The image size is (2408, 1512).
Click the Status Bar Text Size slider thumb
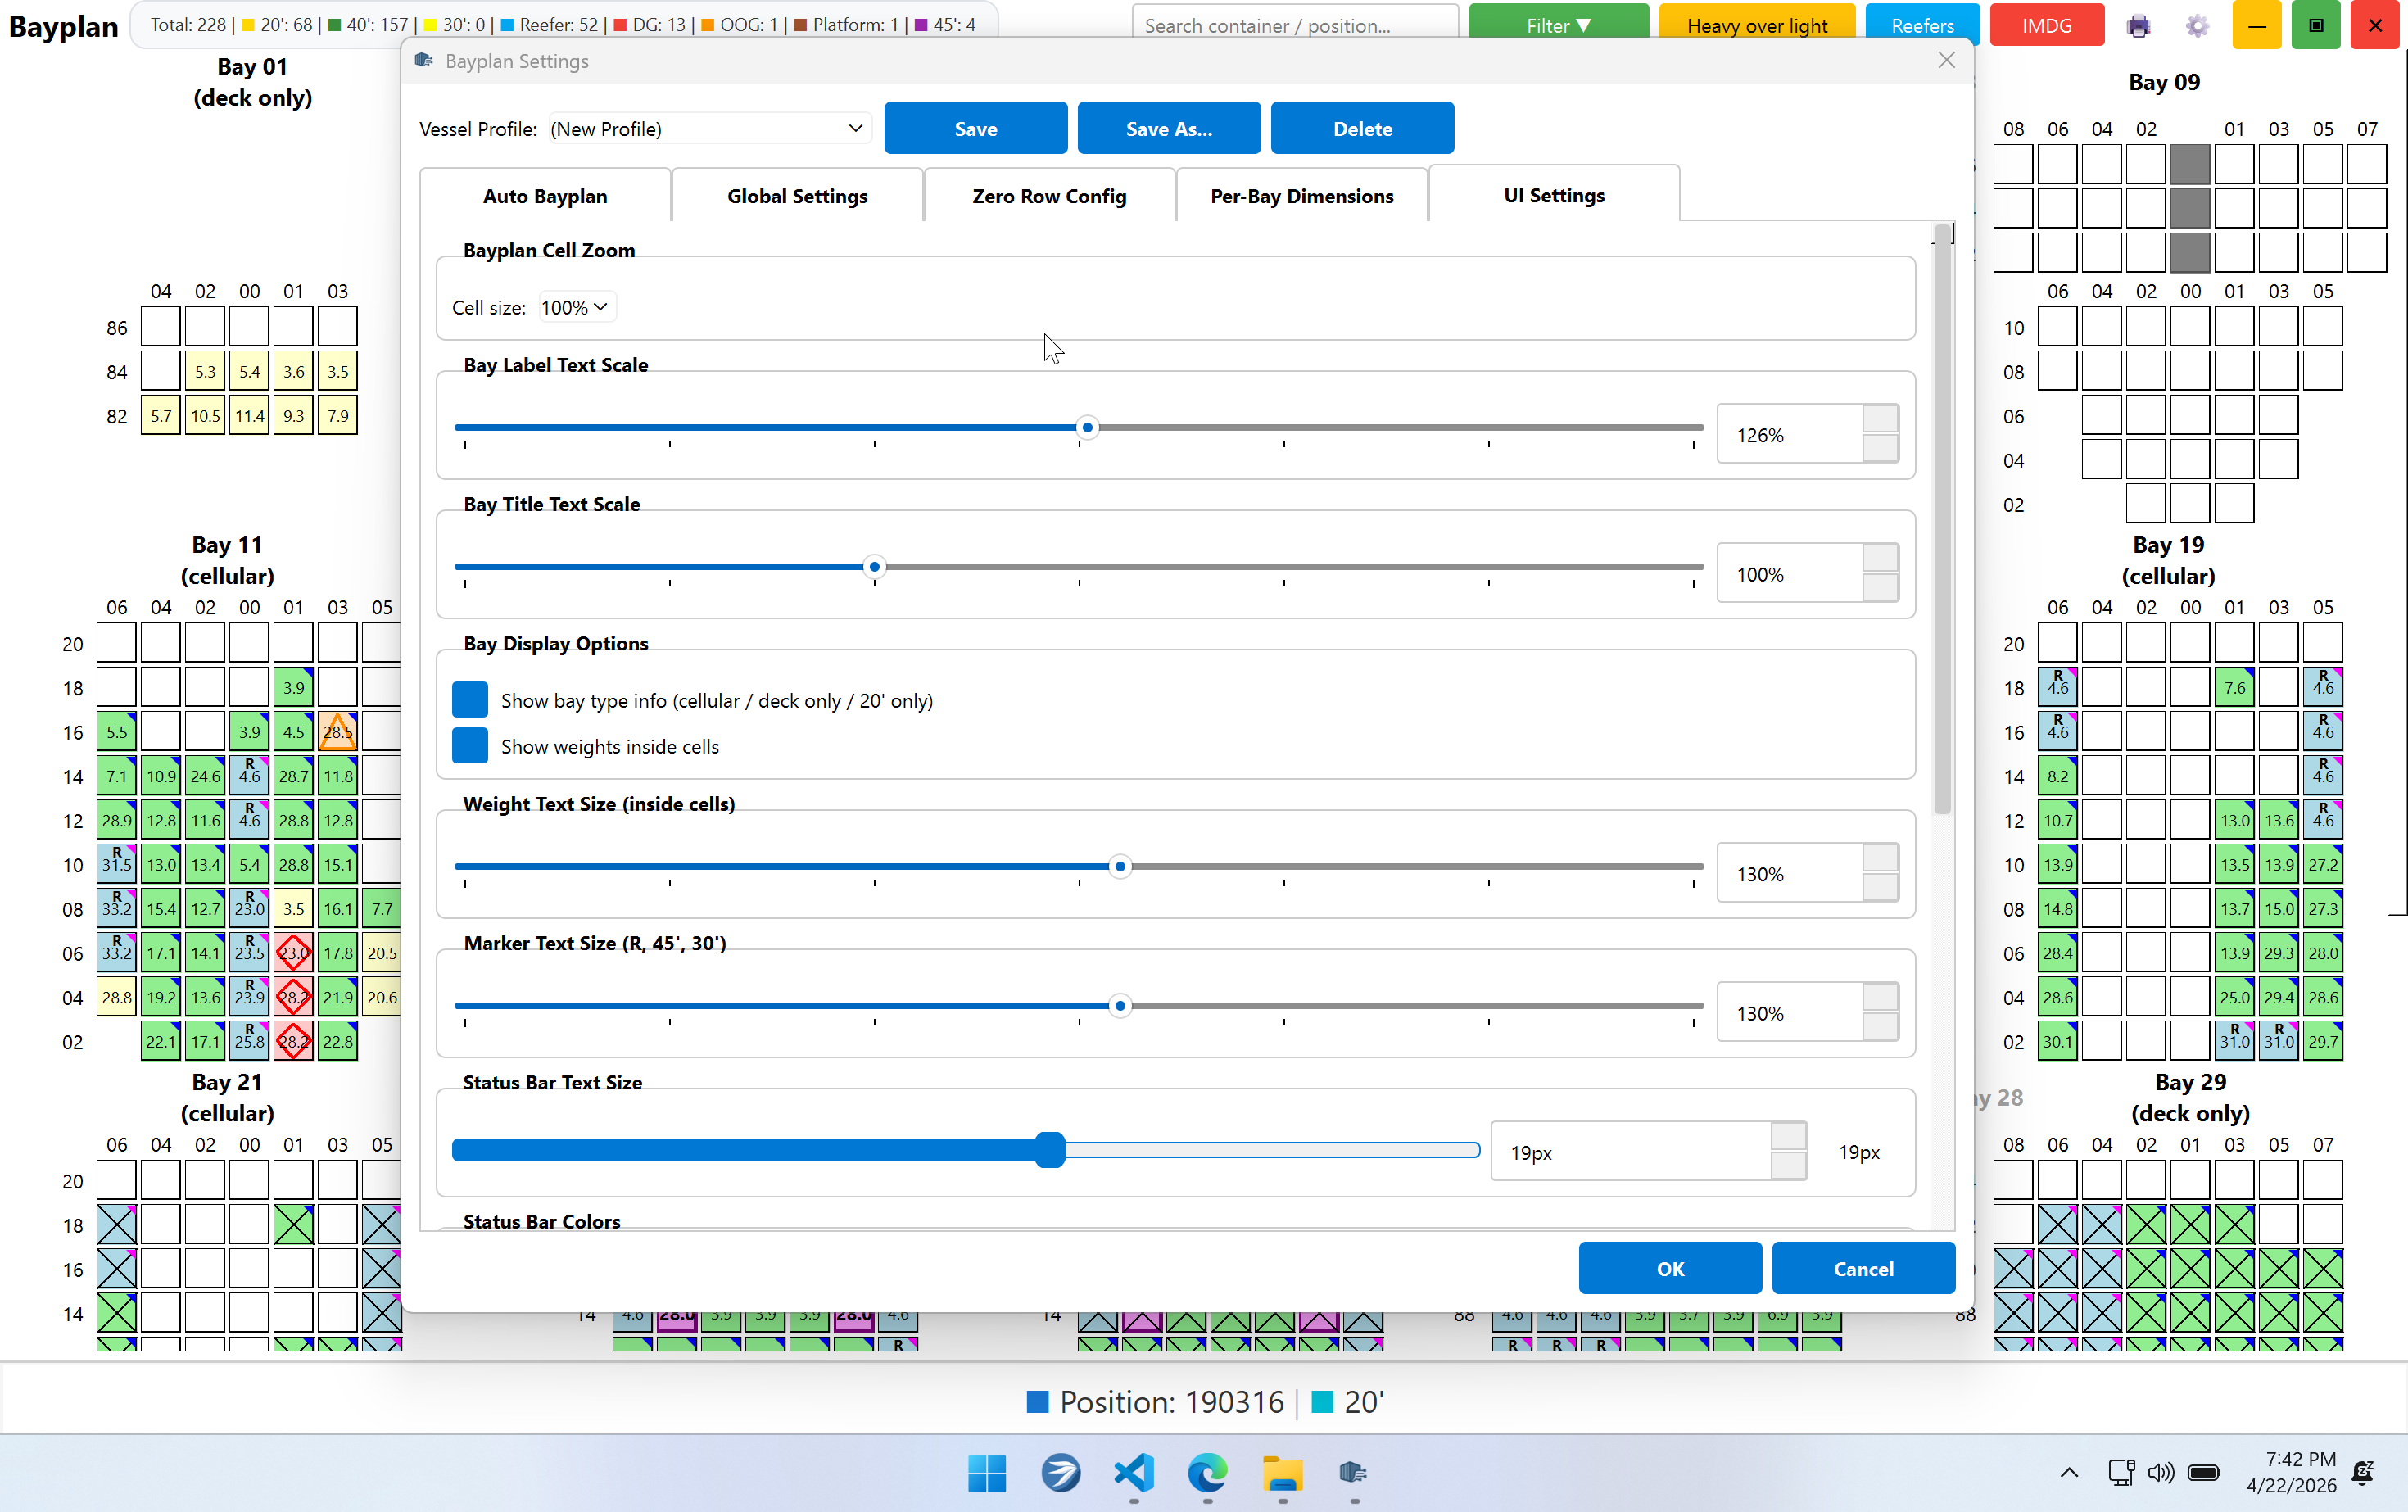point(1050,1150)
